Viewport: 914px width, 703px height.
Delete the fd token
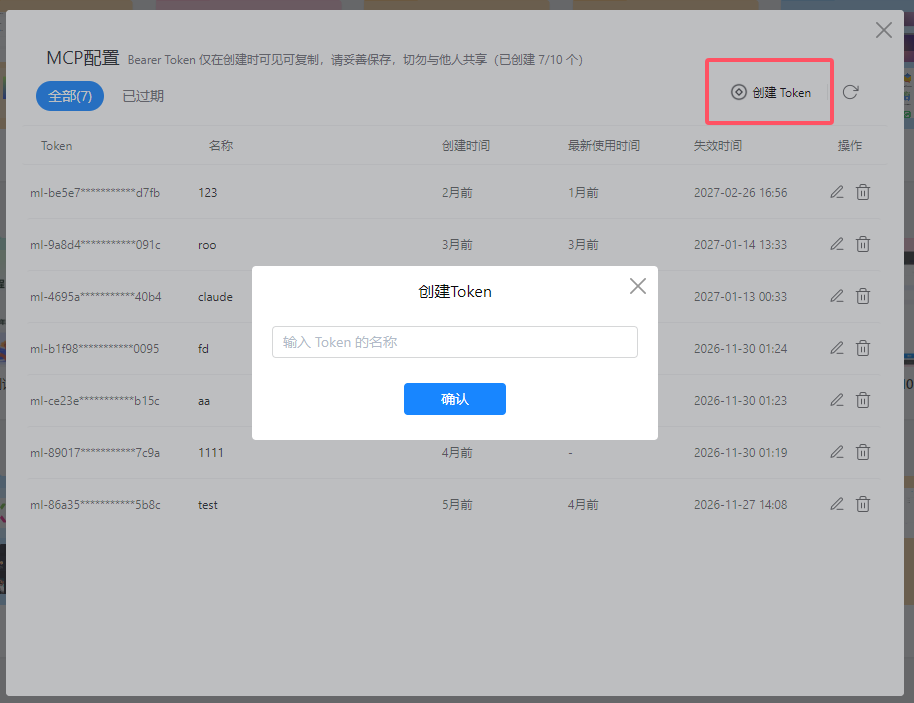pos(863,348)
